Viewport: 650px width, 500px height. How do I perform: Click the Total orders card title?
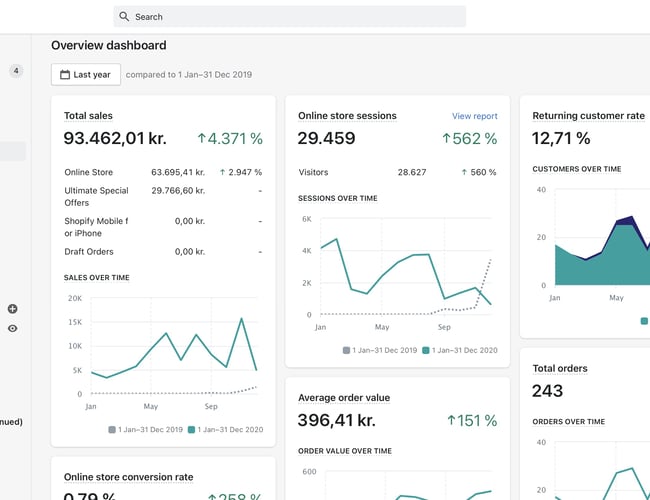(560, 369)
